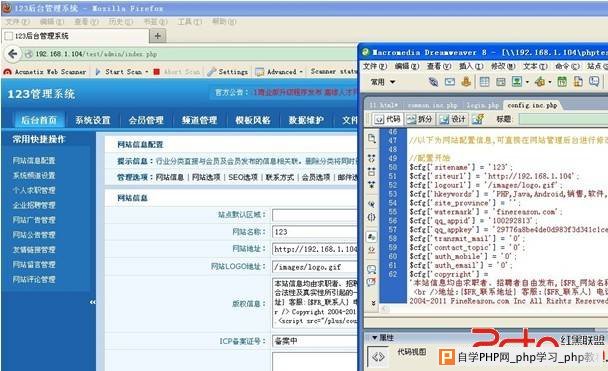Click the Remove Comment icon in coding toolbar

(371, 282)
